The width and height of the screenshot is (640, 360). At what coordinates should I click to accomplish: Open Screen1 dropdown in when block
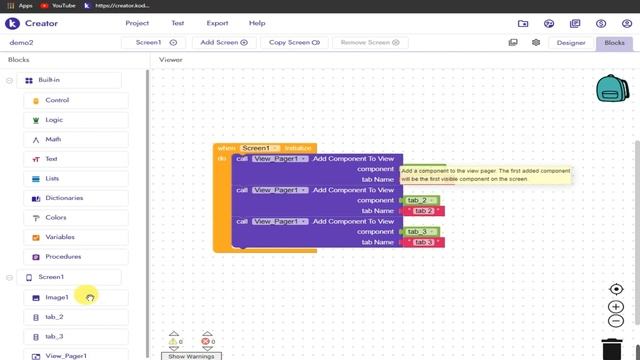pos(260,148)
